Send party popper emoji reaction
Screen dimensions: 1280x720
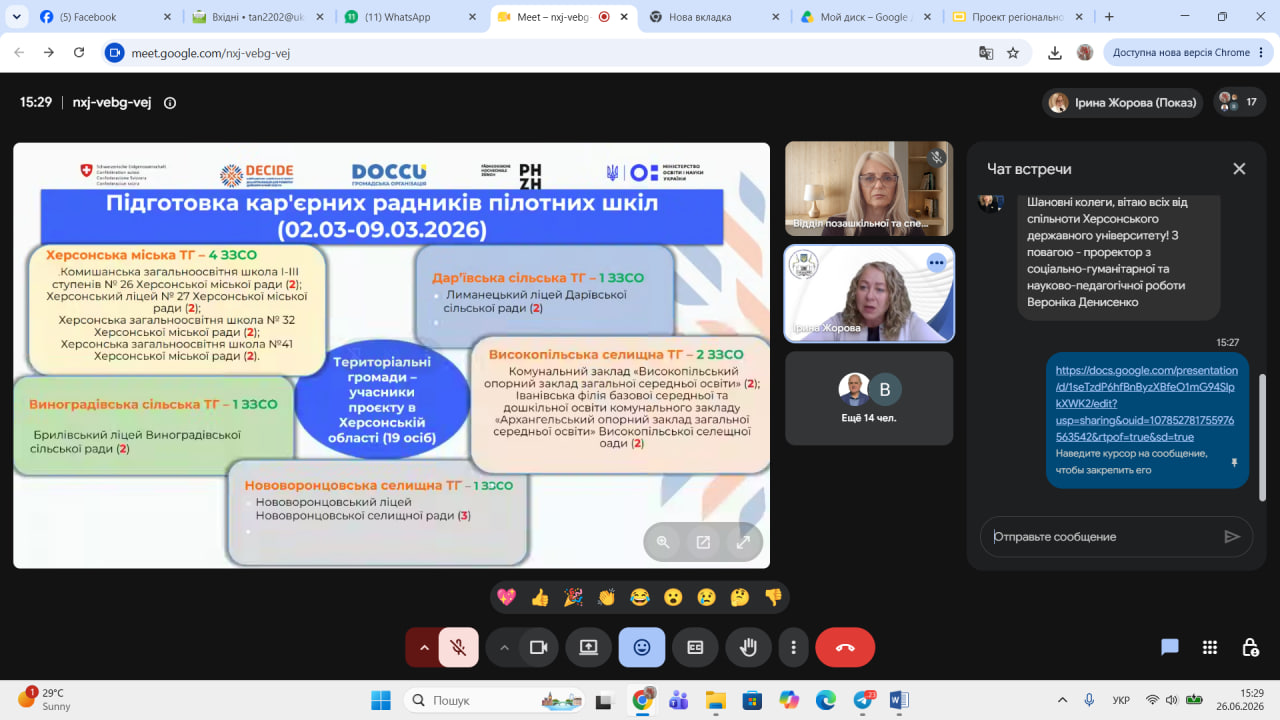pos(573,597)
